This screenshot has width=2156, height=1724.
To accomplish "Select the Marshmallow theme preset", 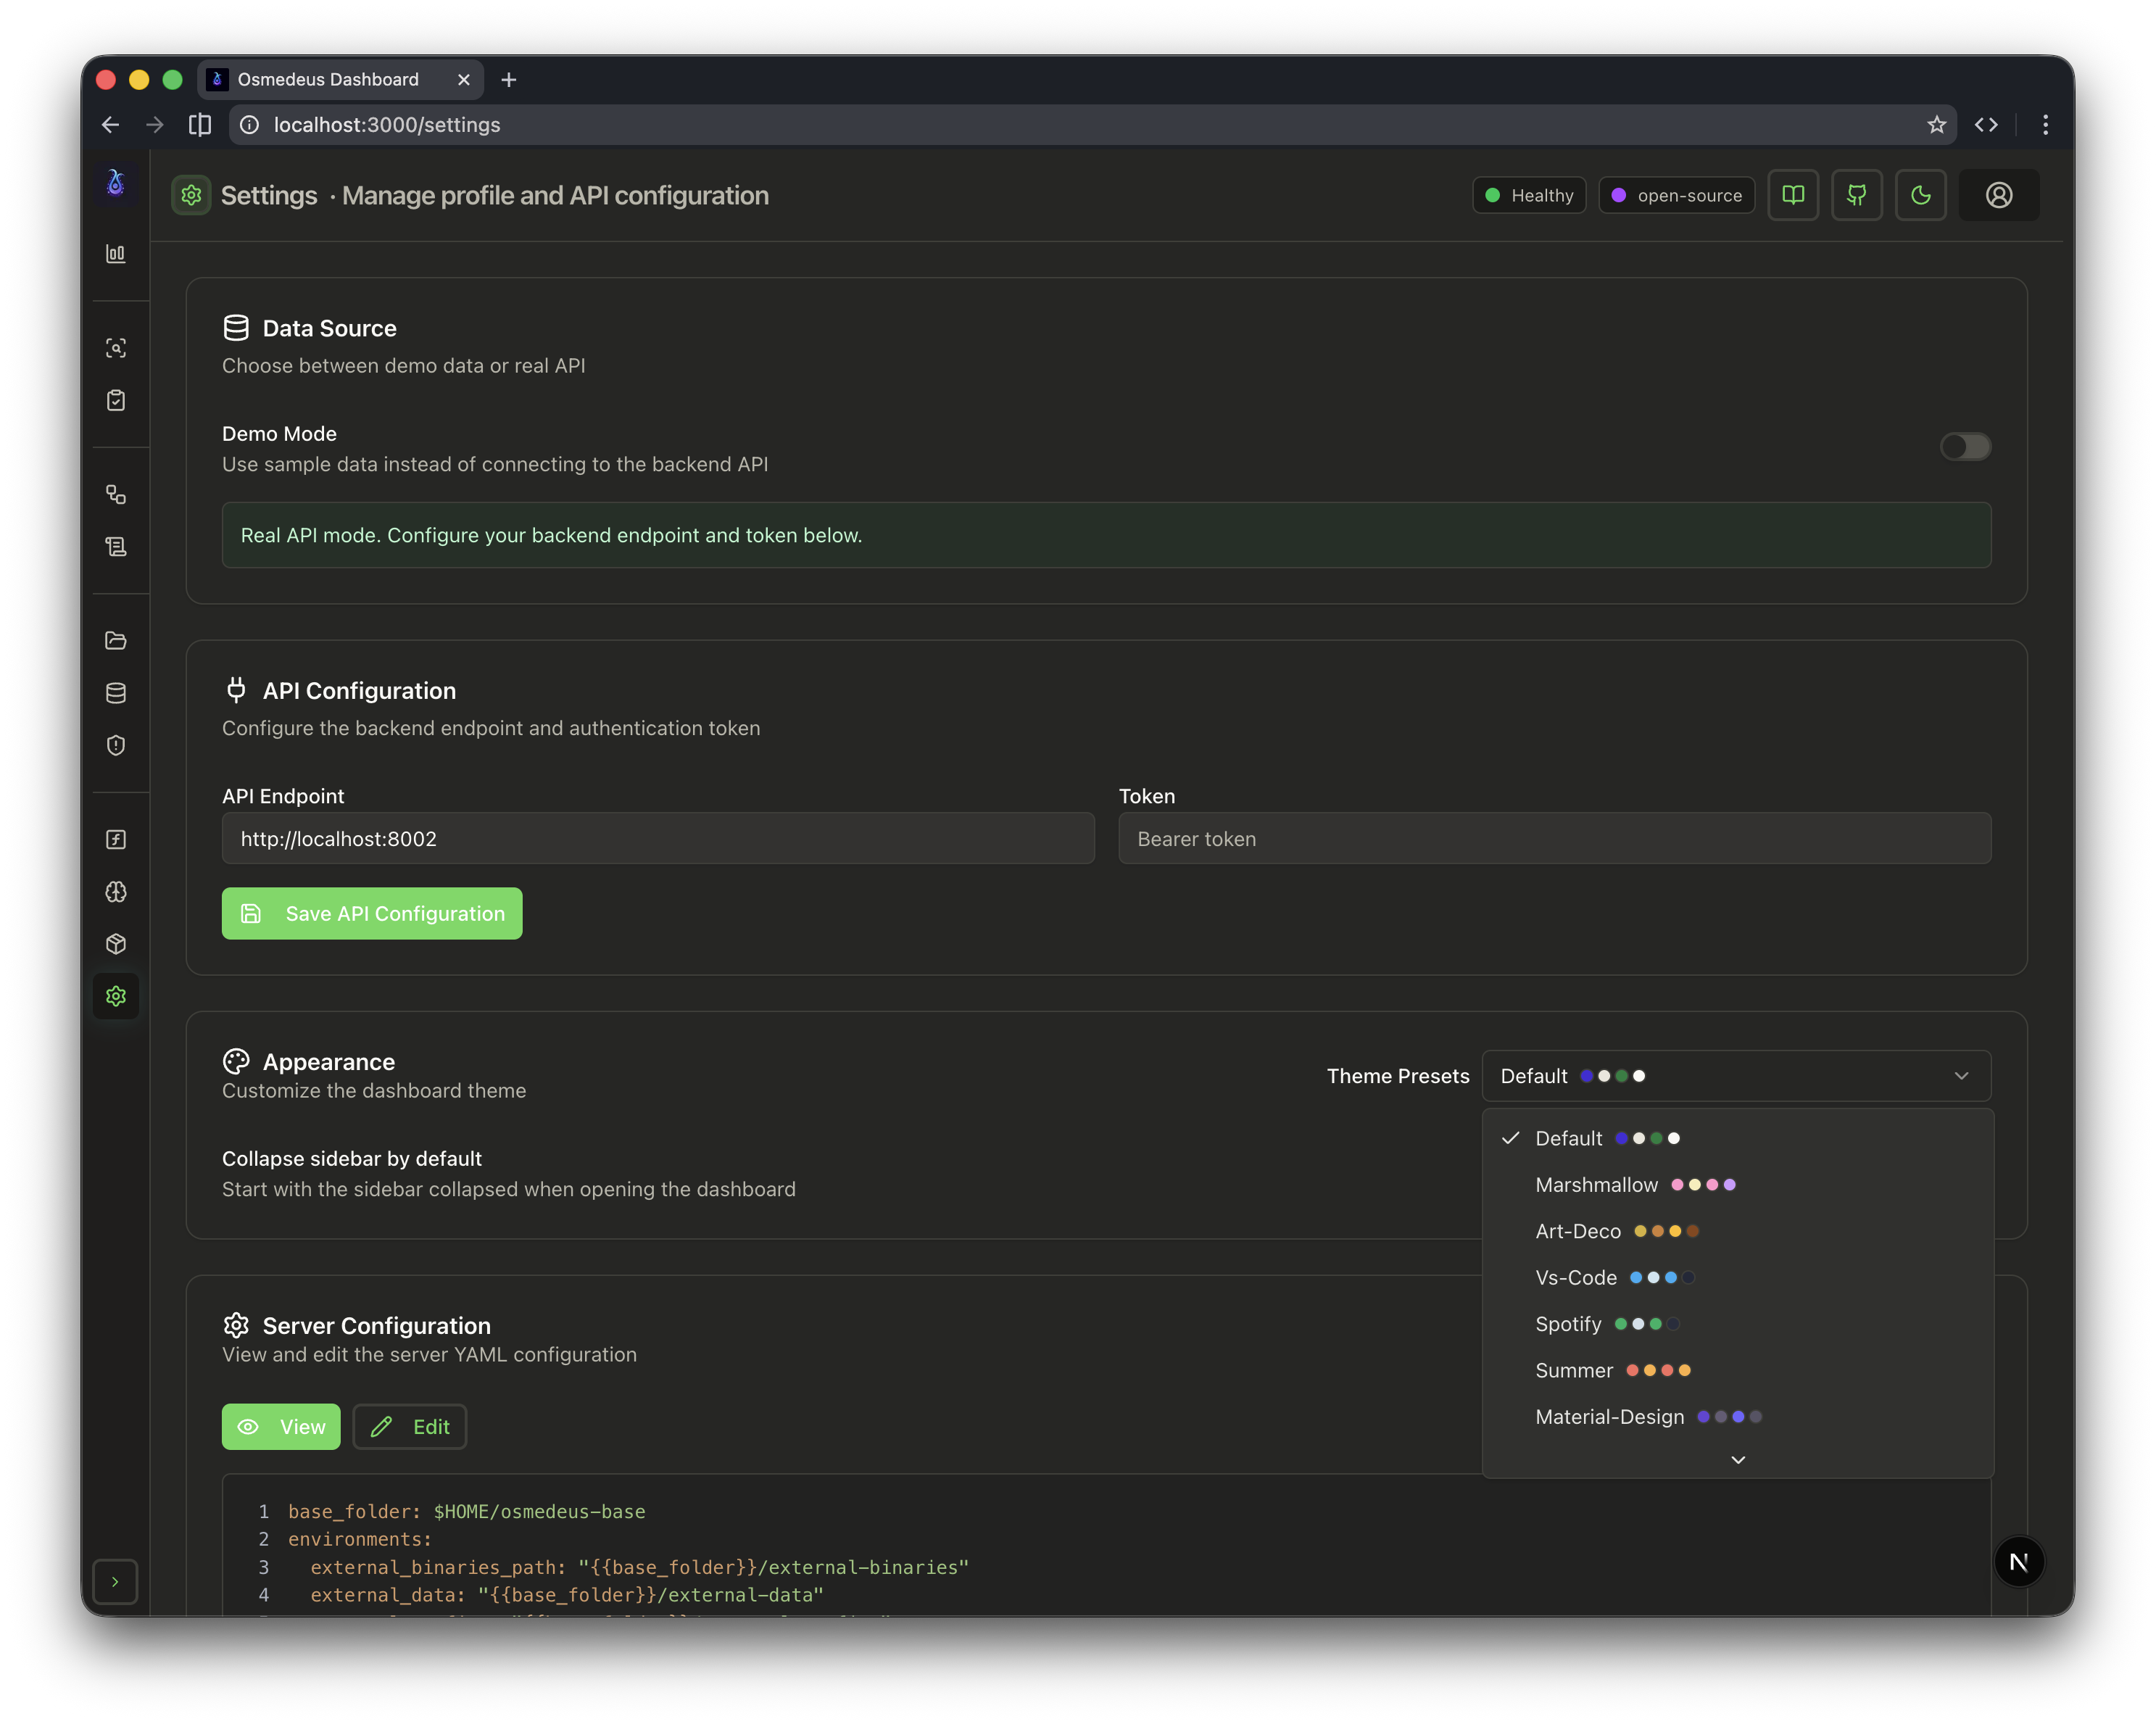I will click(1597, 1184).
